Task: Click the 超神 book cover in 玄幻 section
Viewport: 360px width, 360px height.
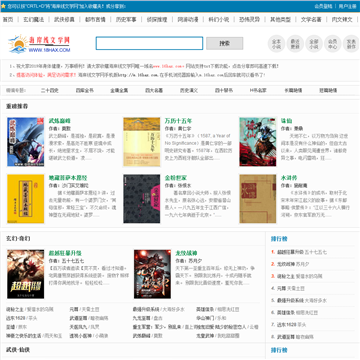Action: point(26,274)
